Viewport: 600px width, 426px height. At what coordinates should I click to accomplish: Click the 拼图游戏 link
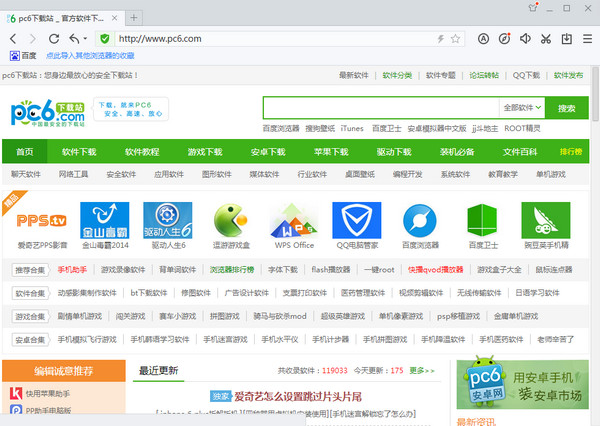[x=225, y=316]
